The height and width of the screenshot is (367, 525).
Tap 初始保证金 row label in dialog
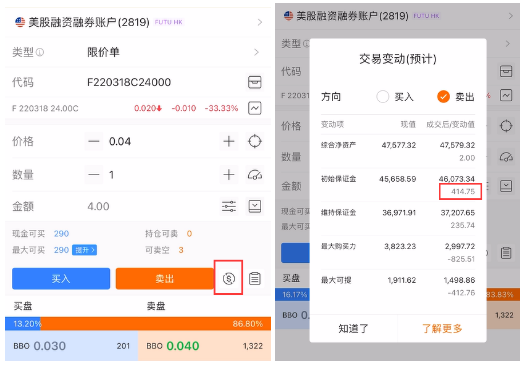coord(338,179)
